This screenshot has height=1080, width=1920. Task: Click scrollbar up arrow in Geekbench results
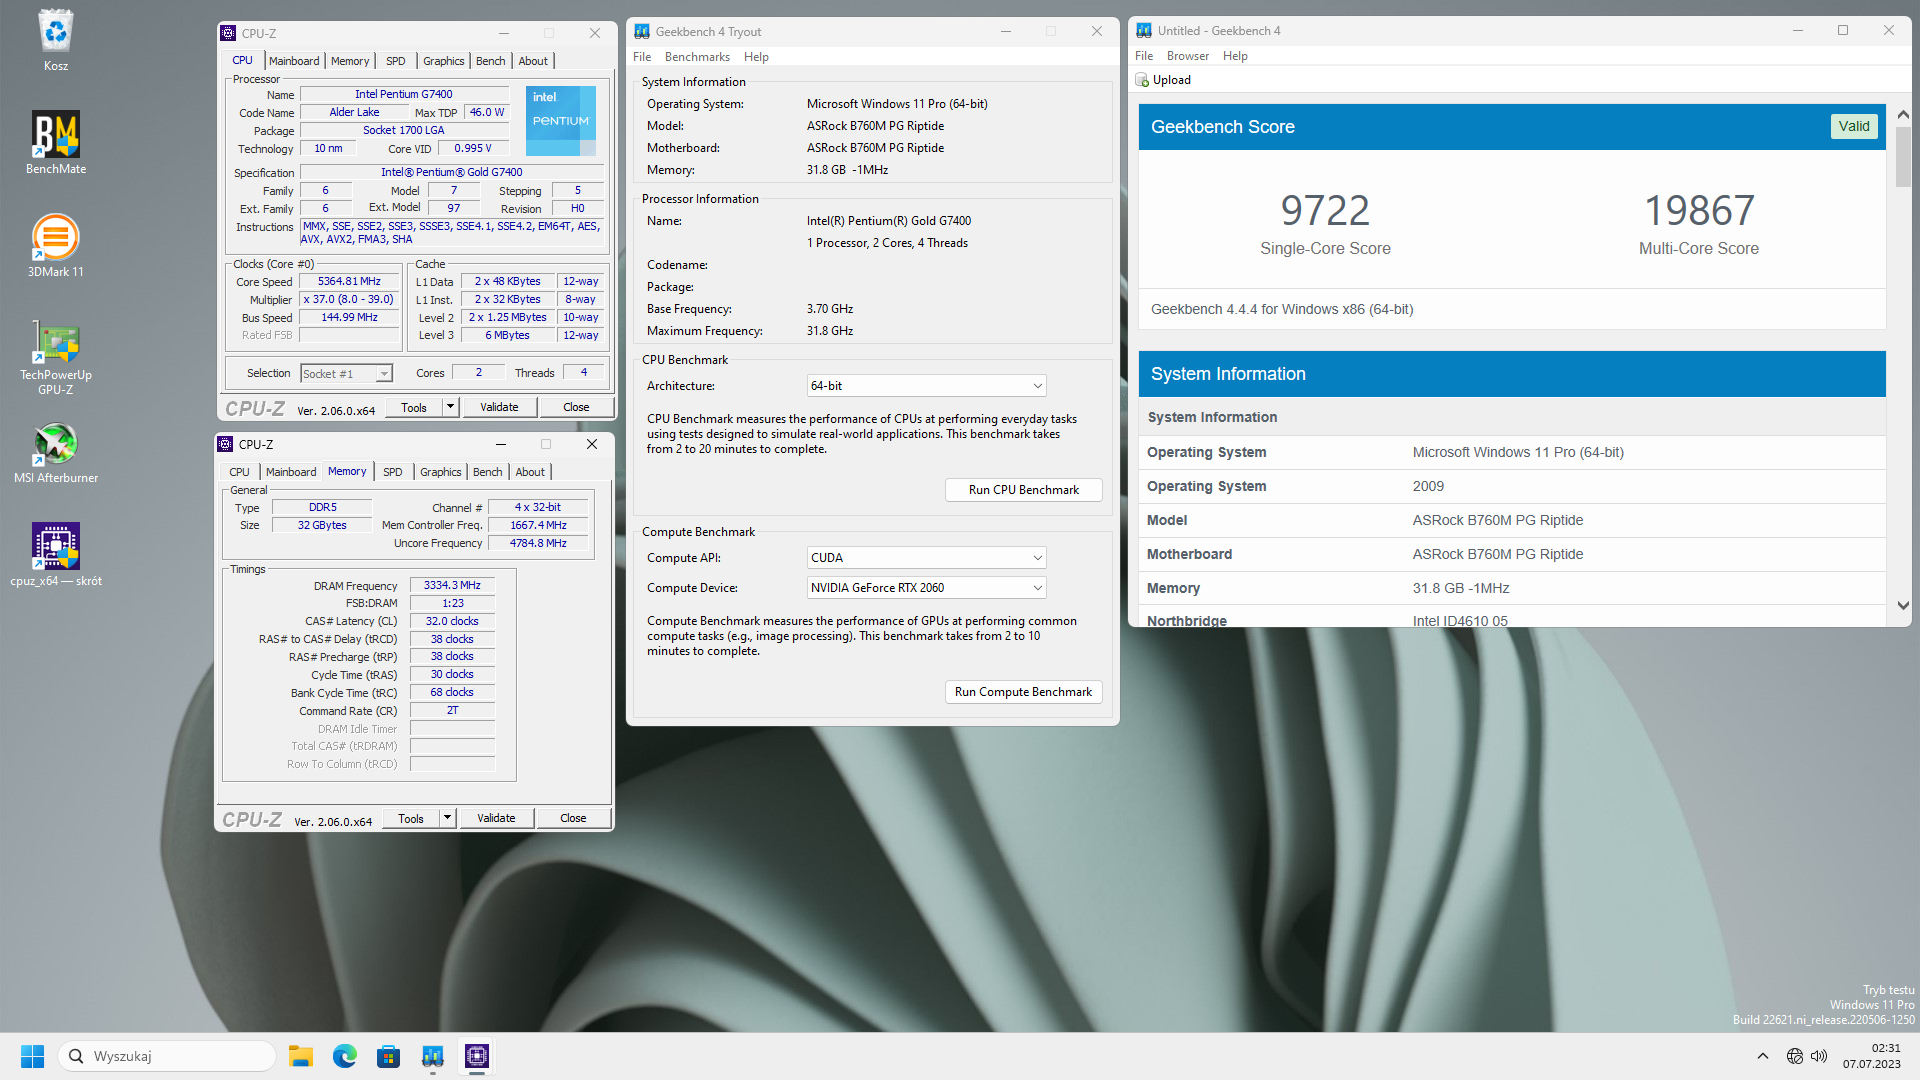[1903, 115]
